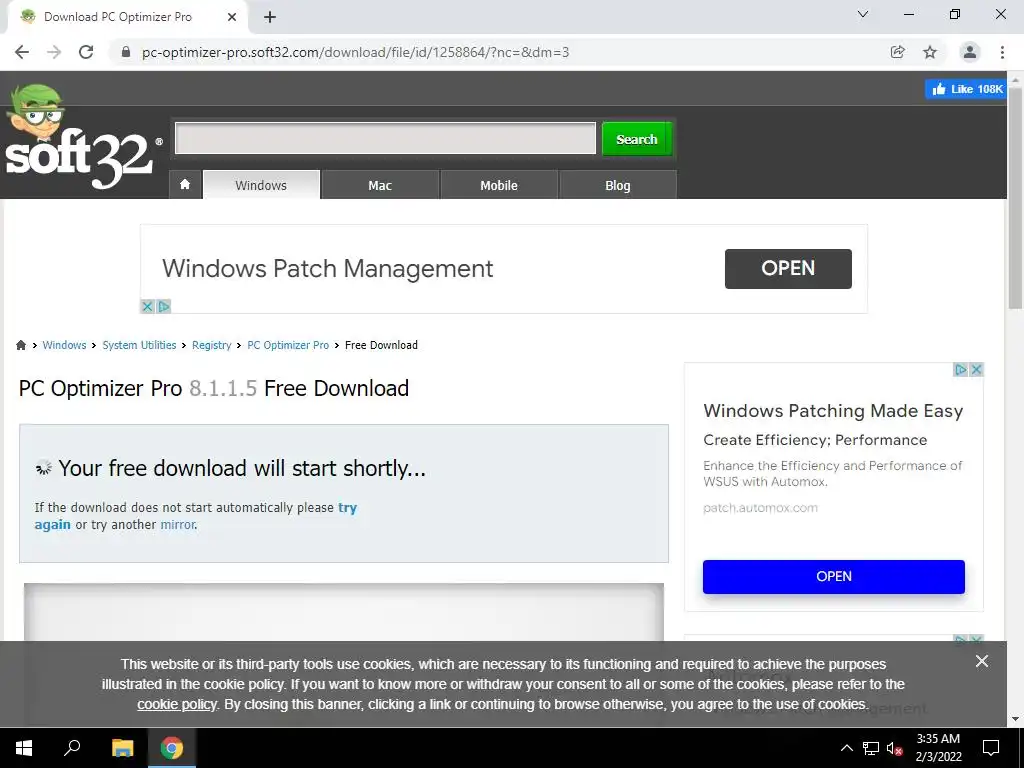Close the top banner ad X icon

148,306
